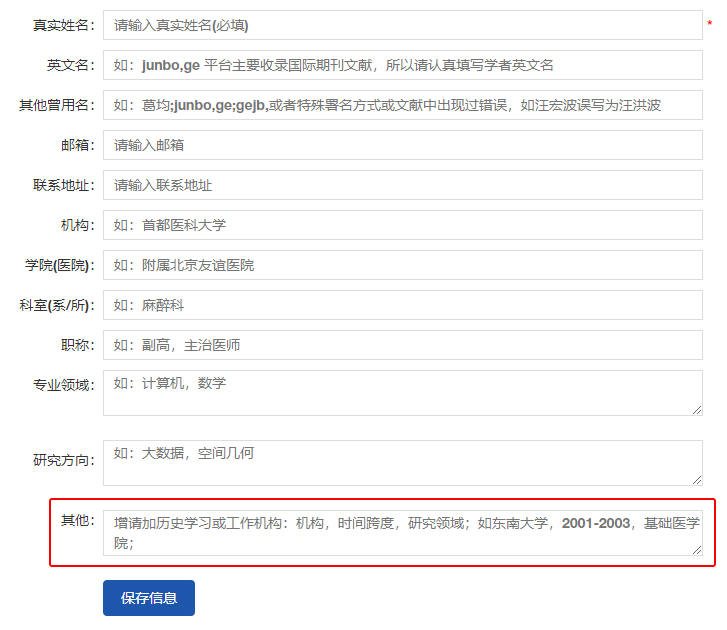Focus the 其他 text area
This screenshot has width=727, height=630.
pos(402,533)
